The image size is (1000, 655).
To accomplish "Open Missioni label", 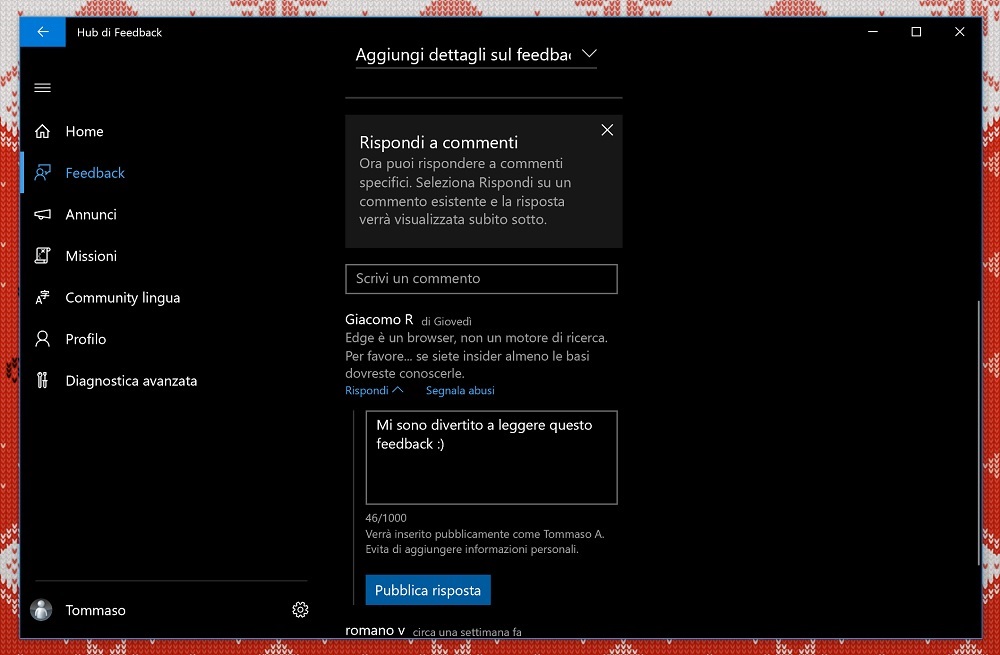I will coord(91,256).
